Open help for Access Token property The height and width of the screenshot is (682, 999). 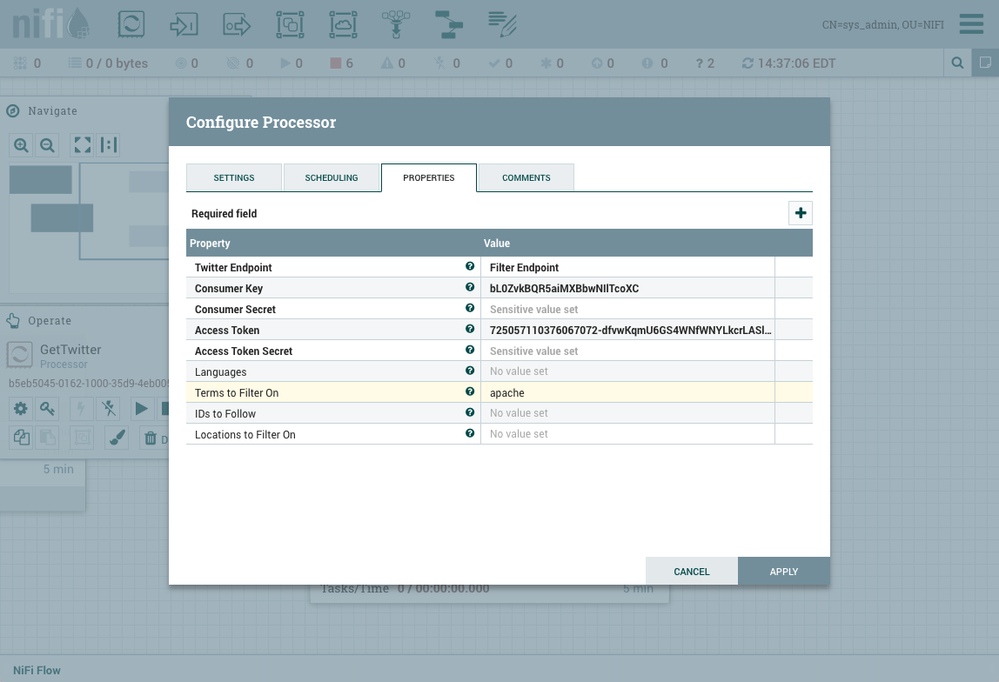click(x=470, y=330)
